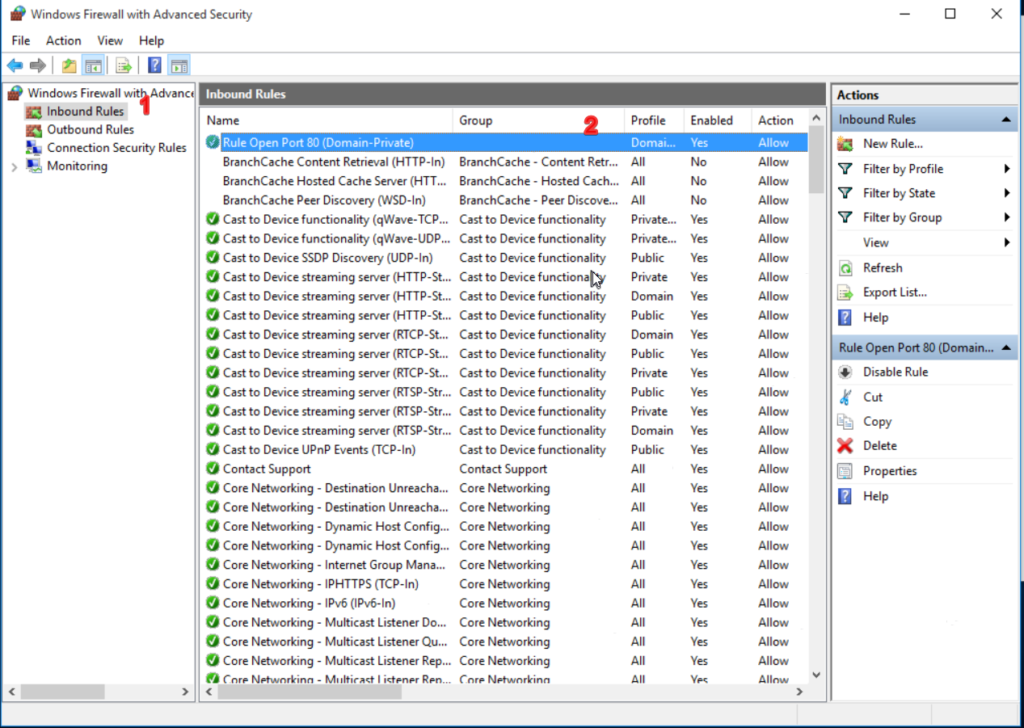Click Disable Rule in Actions pane
Image resolution: width=1024 pixels, height=728 pixels.
tap(895, 372)
